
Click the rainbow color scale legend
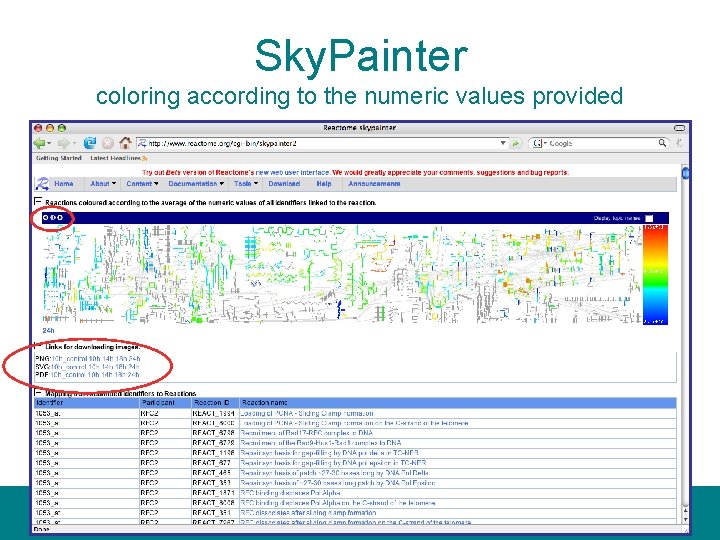coord(655,275)
